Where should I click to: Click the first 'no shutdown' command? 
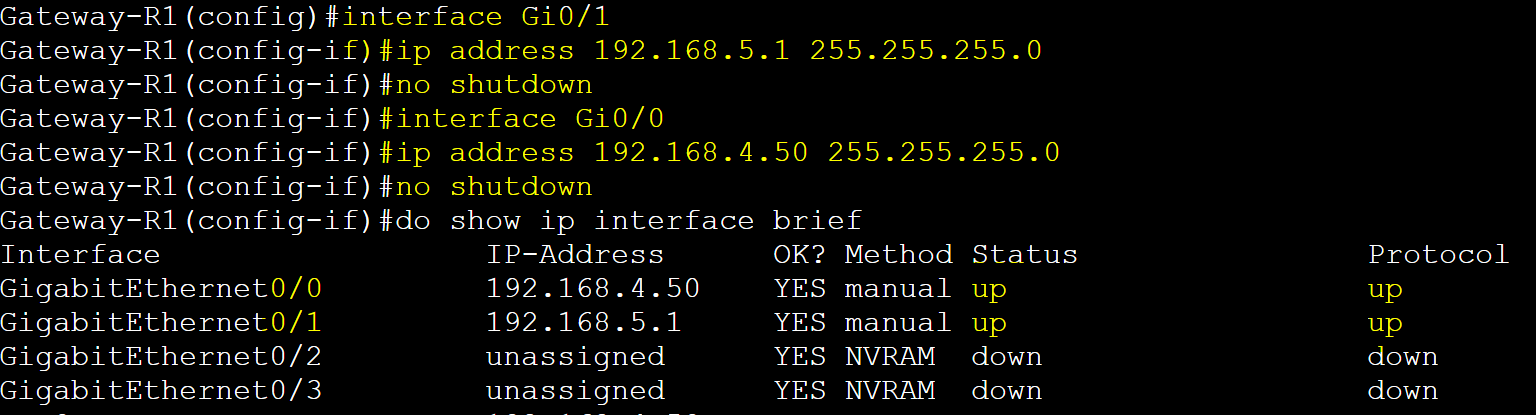coord(494,84)
